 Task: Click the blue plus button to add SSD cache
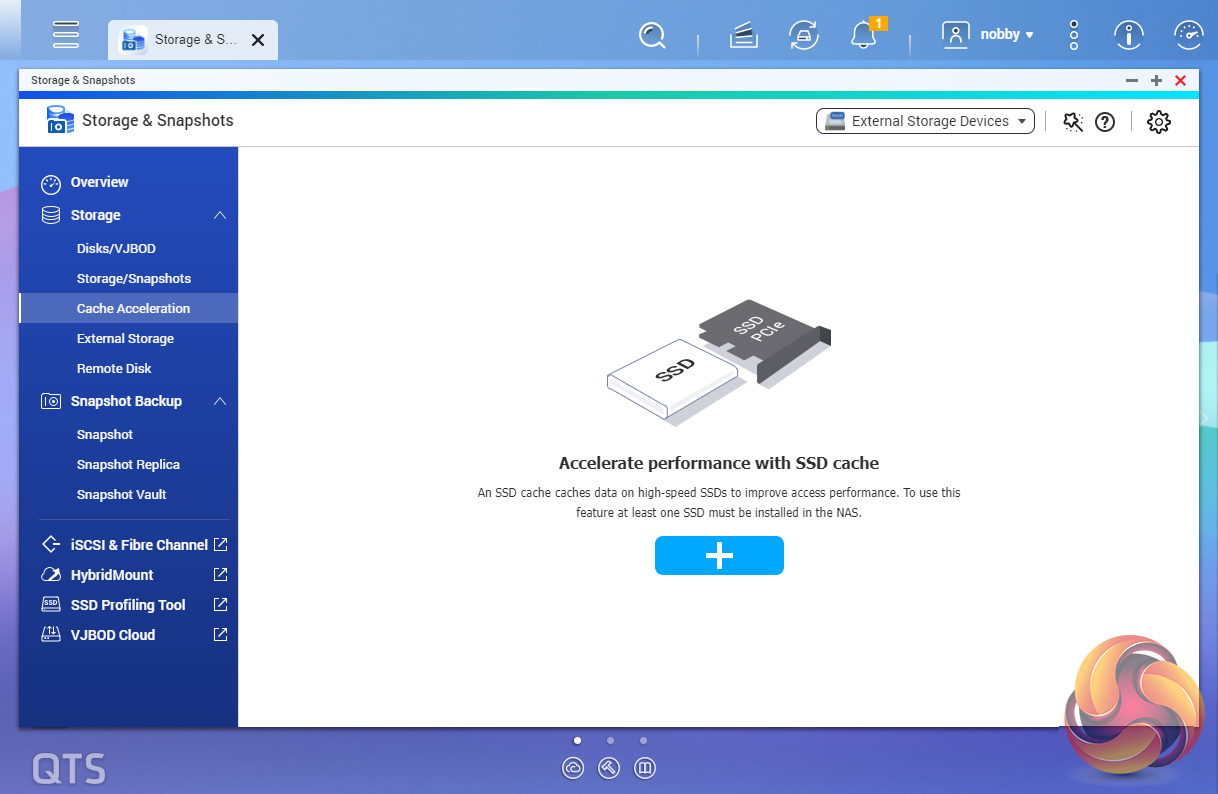point(719,556)
